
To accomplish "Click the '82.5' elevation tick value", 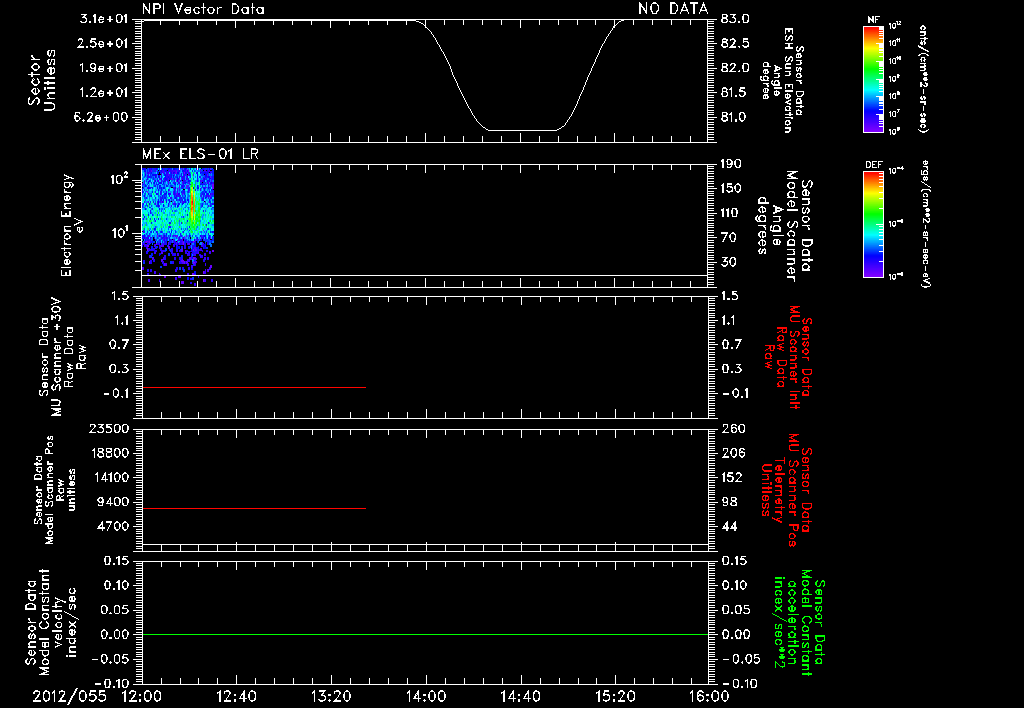I will 735,43.
